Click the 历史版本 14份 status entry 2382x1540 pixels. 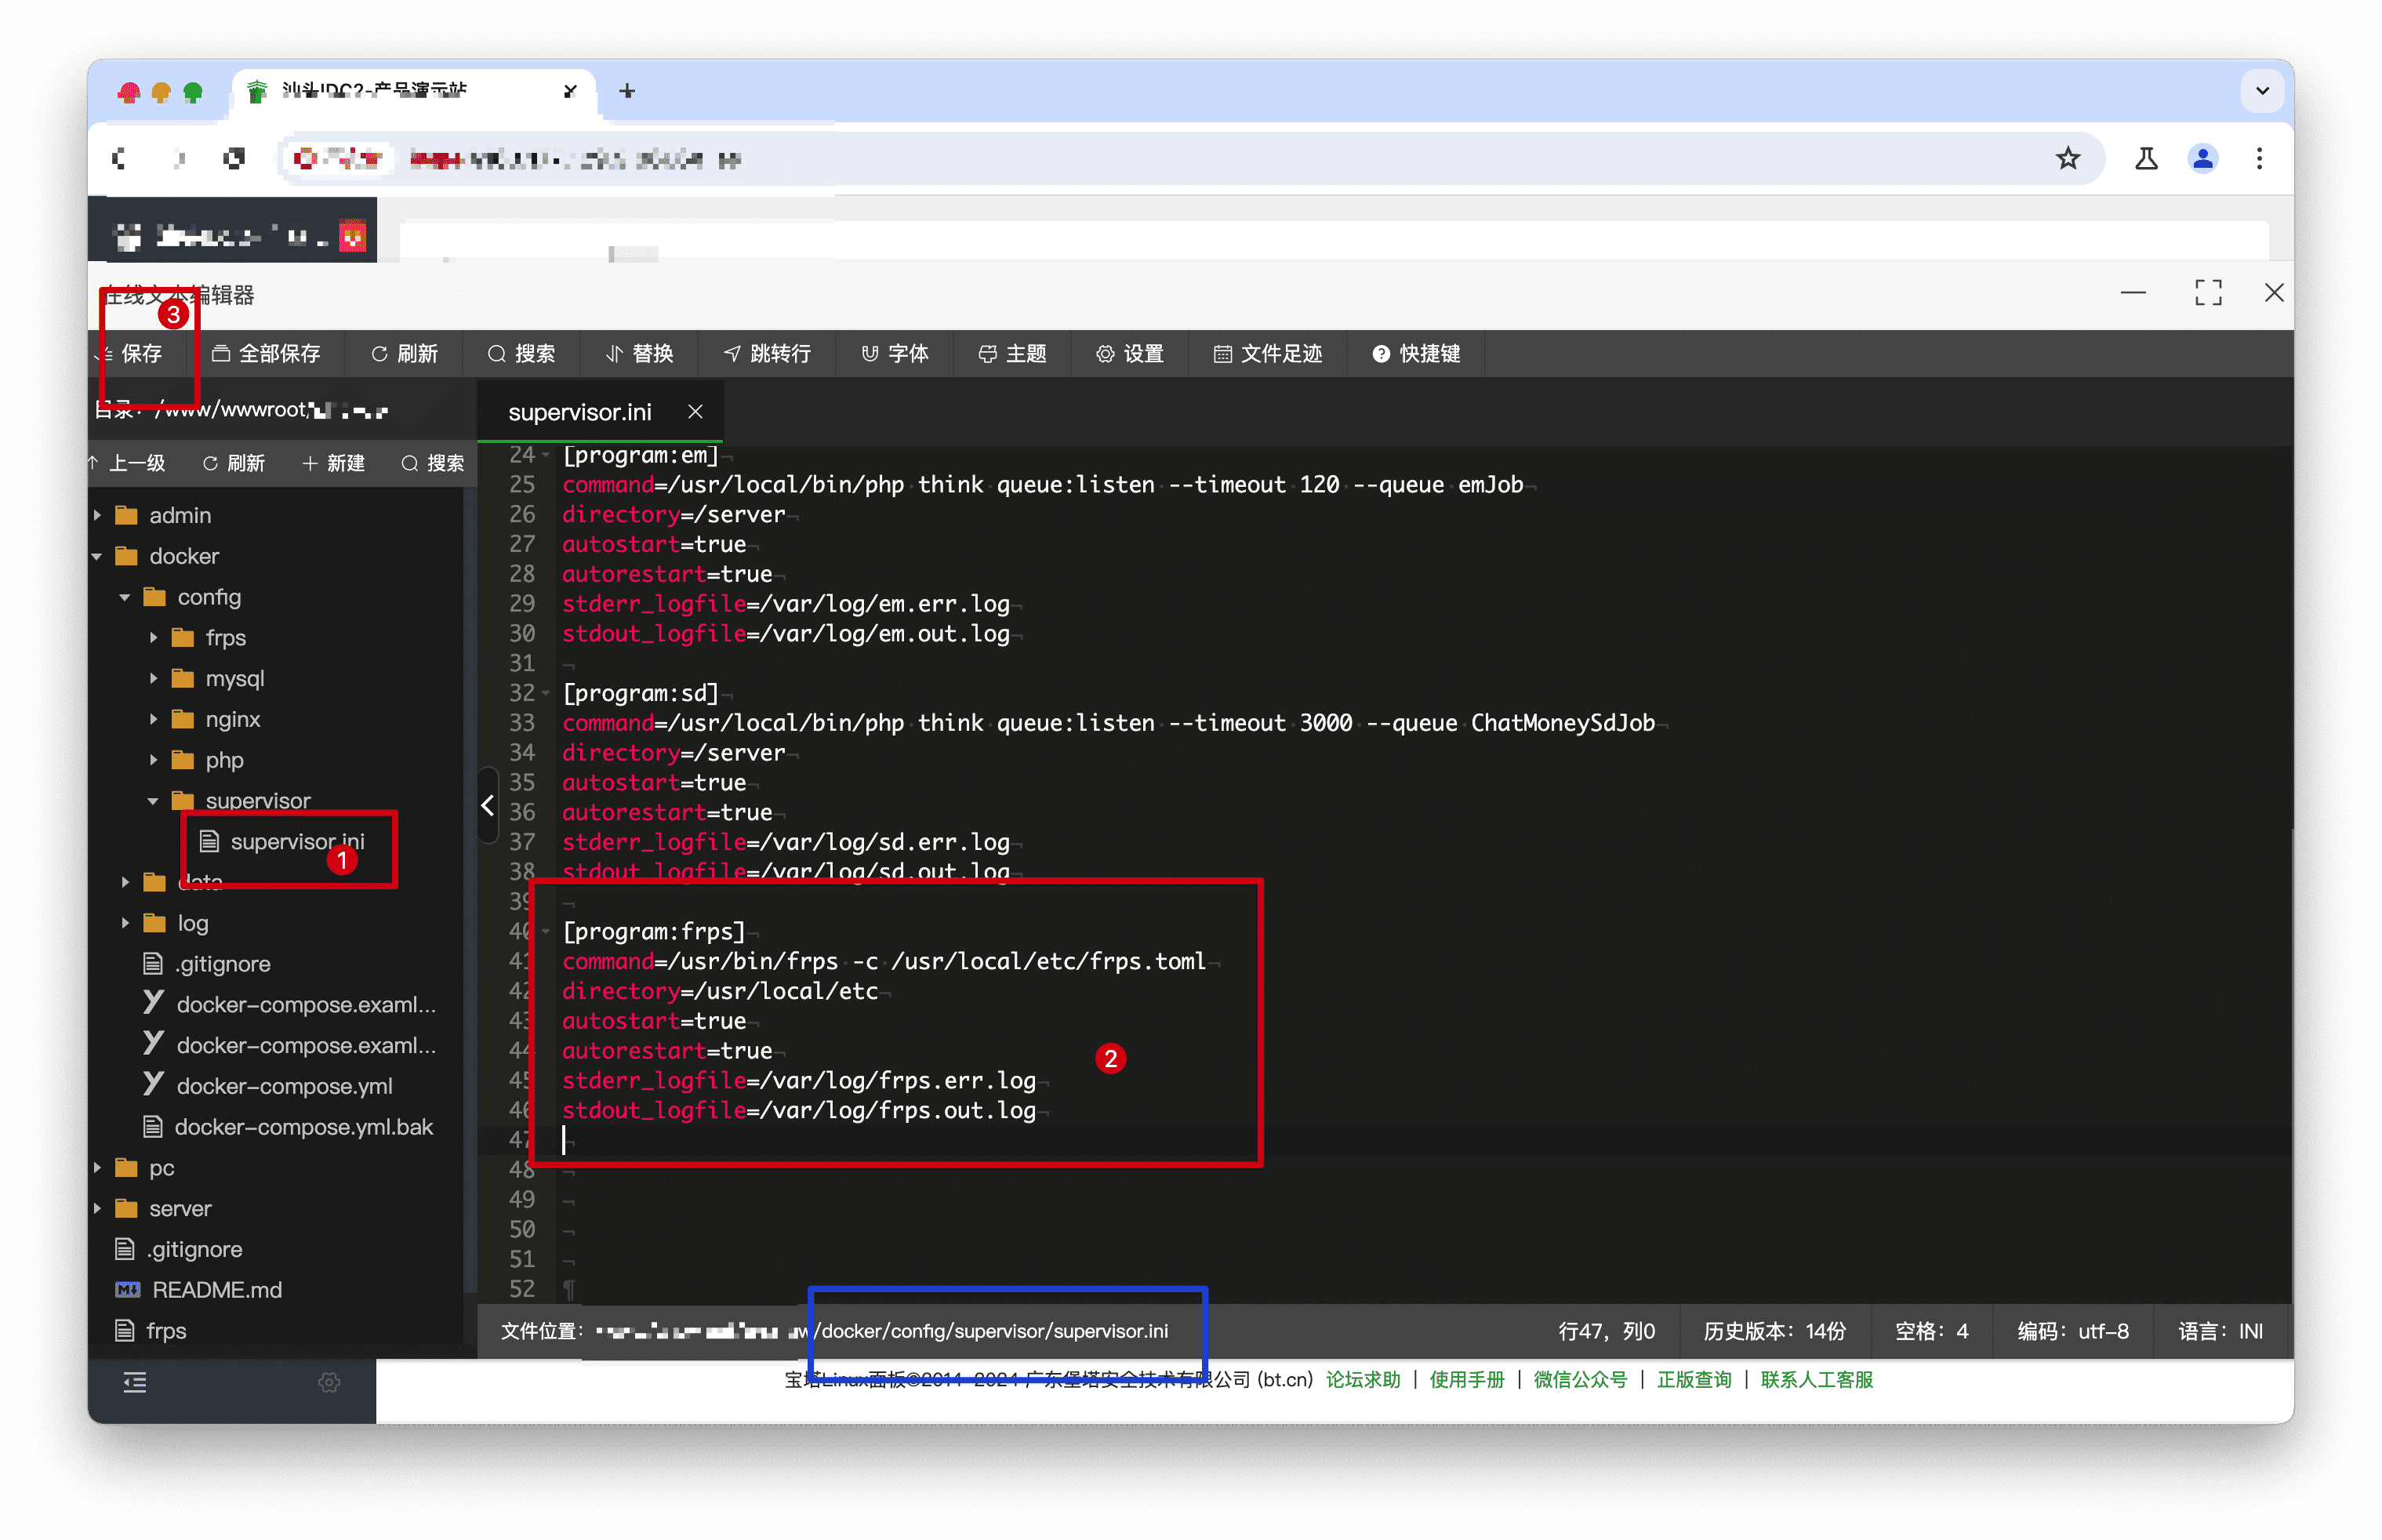pos(1775,1331)
